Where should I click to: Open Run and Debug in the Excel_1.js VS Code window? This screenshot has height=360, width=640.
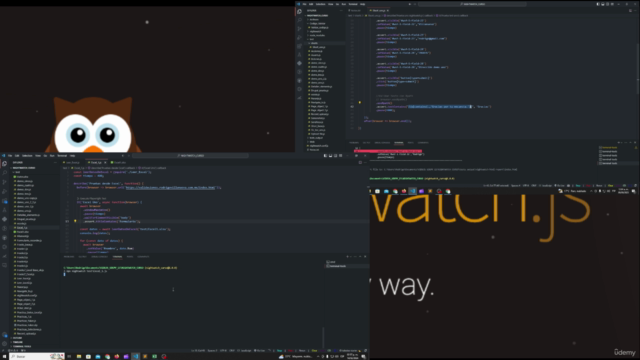(x=4, y=191)
